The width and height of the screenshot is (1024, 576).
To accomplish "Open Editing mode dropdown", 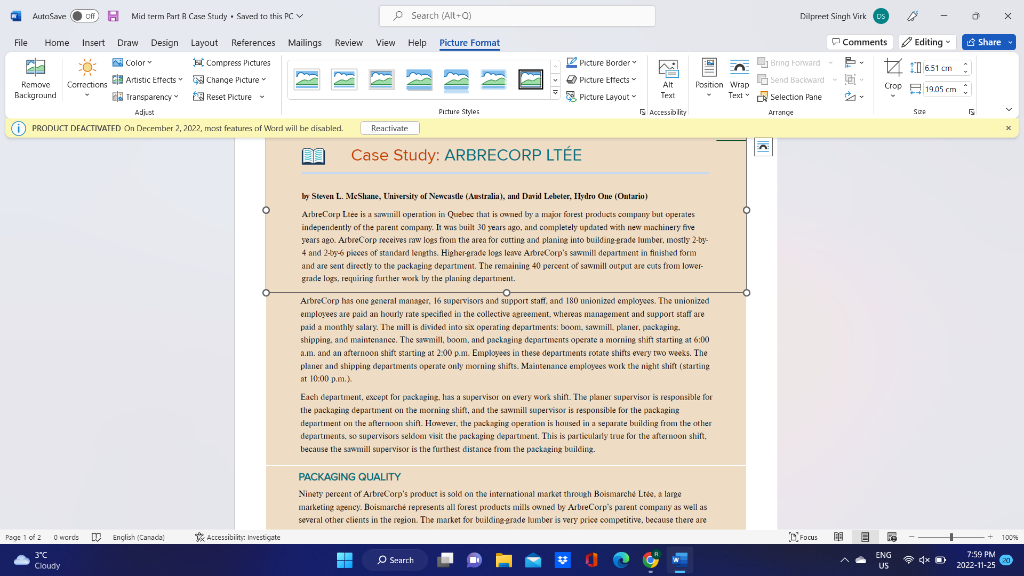I will (927, 42).
